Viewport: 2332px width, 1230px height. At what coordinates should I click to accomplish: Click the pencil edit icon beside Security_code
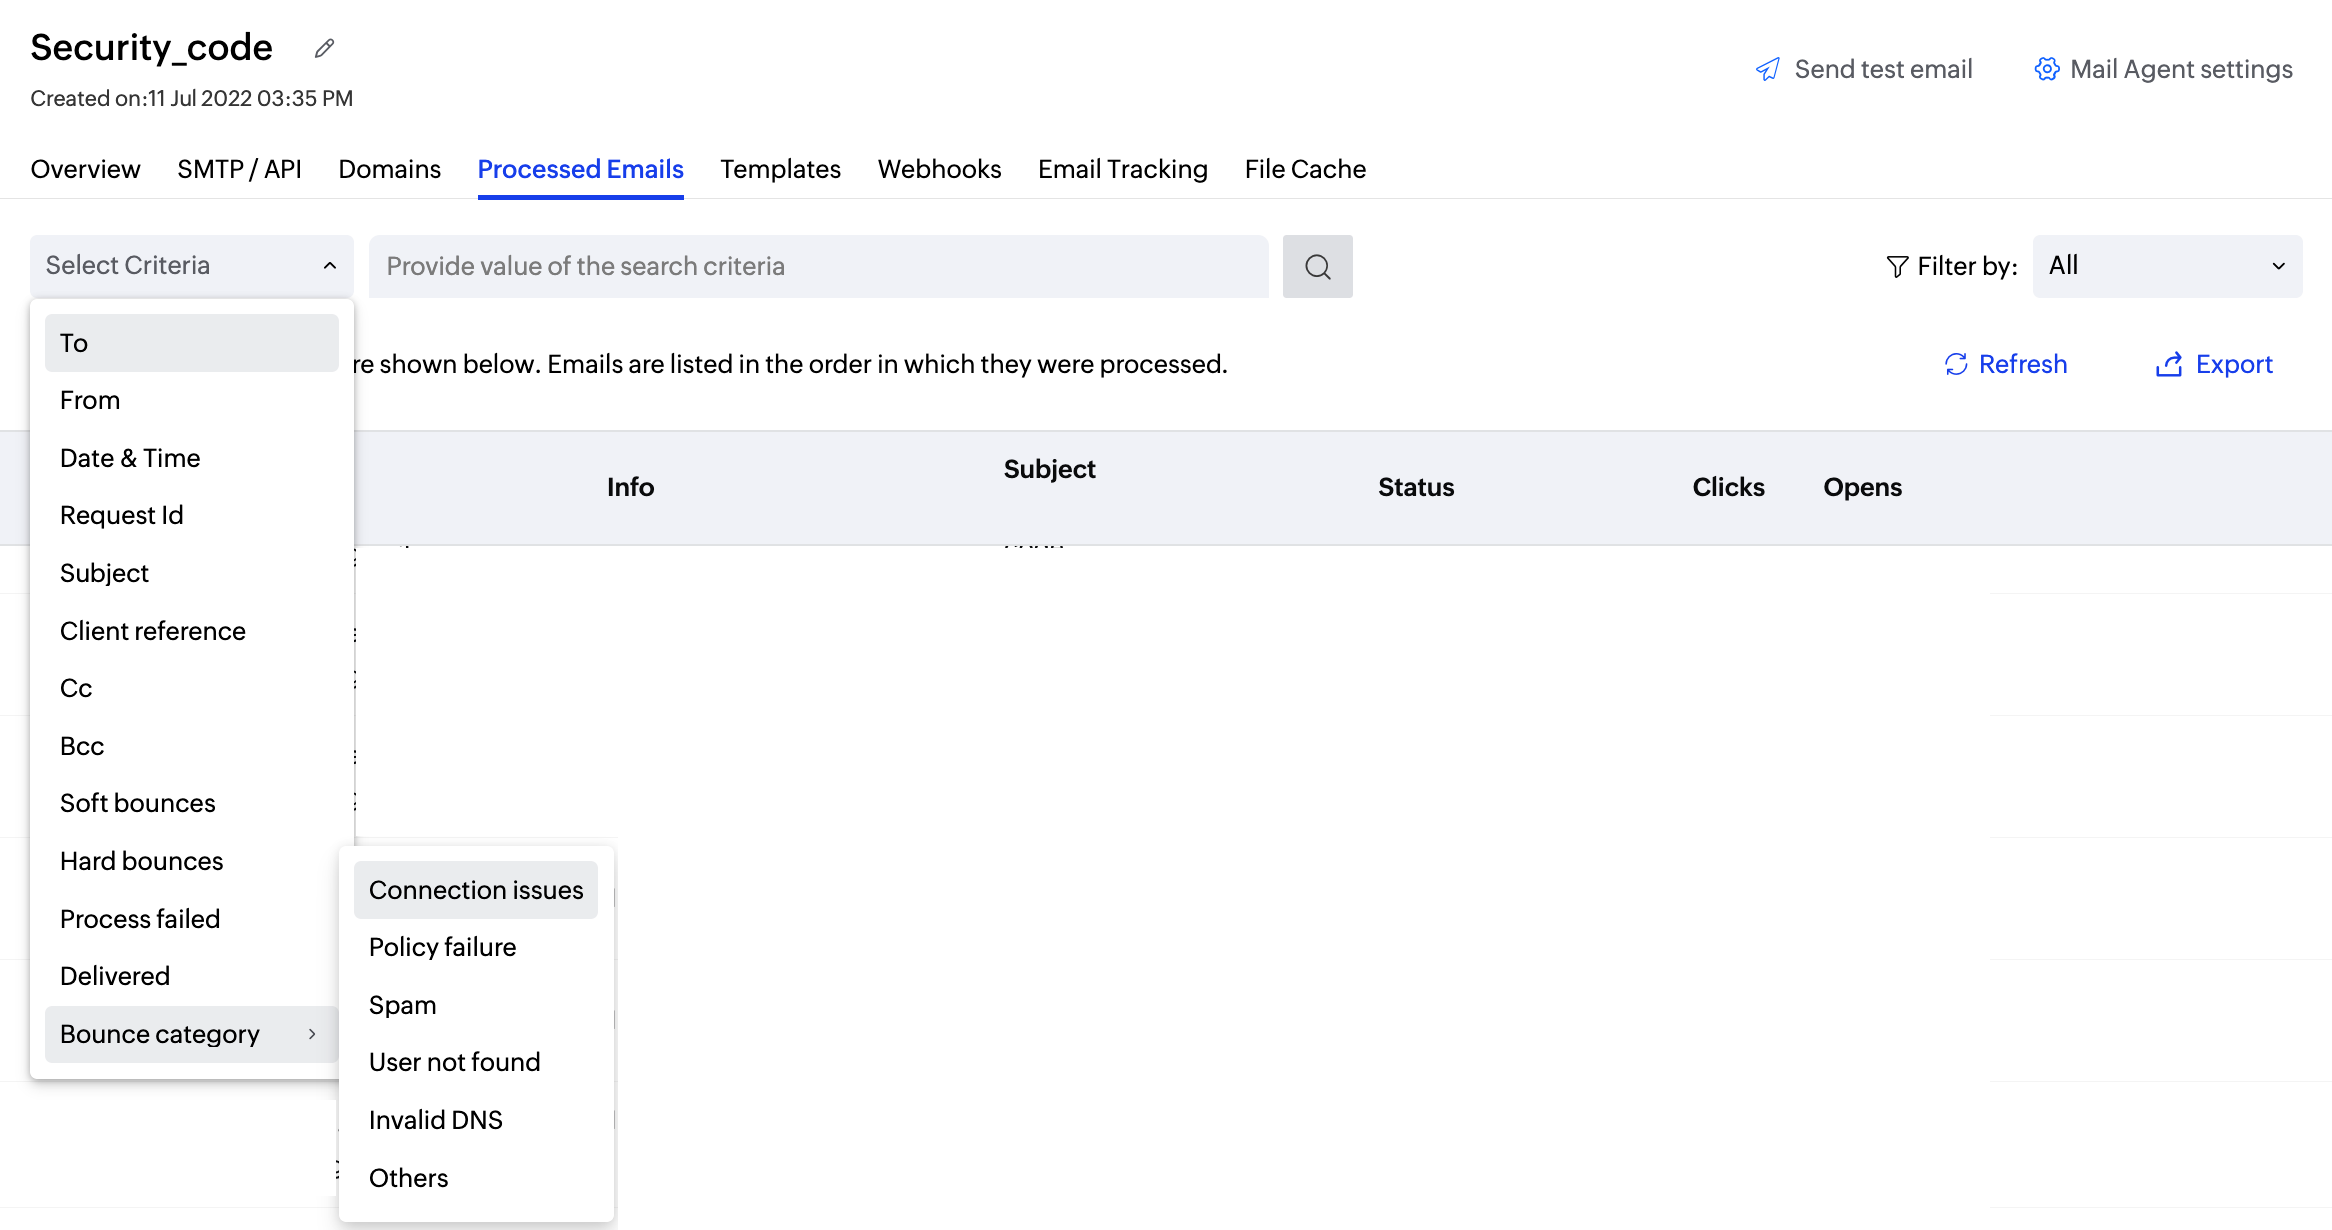pyautogui.click(x=324, y=48)
